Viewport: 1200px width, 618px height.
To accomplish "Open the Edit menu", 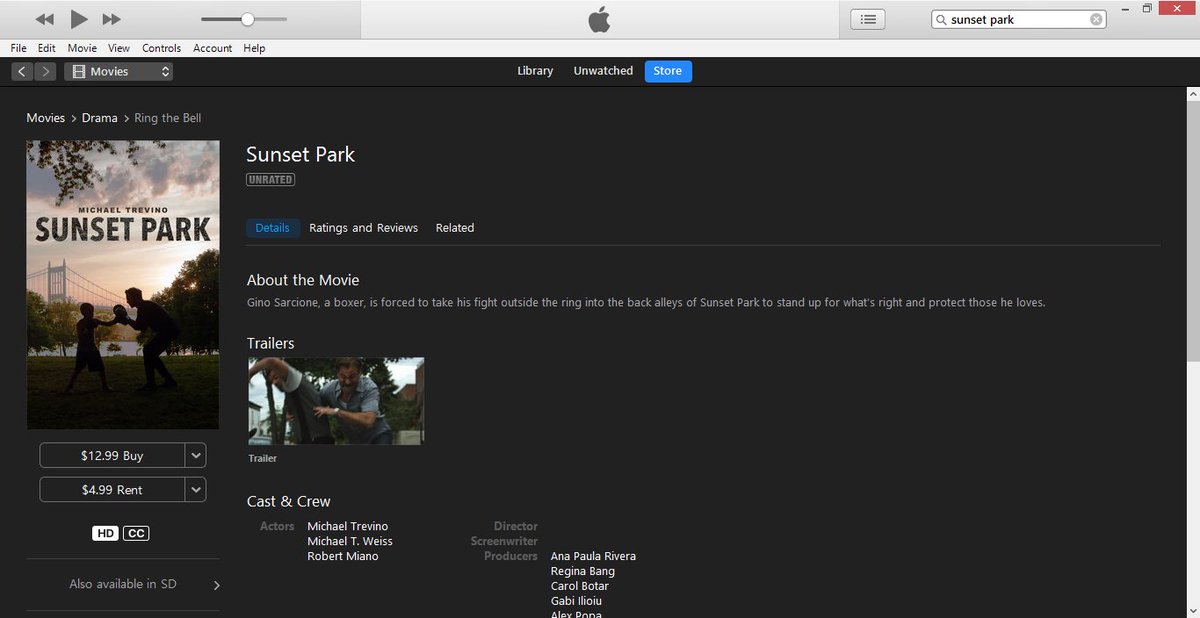I will click(x=47, y=48).
